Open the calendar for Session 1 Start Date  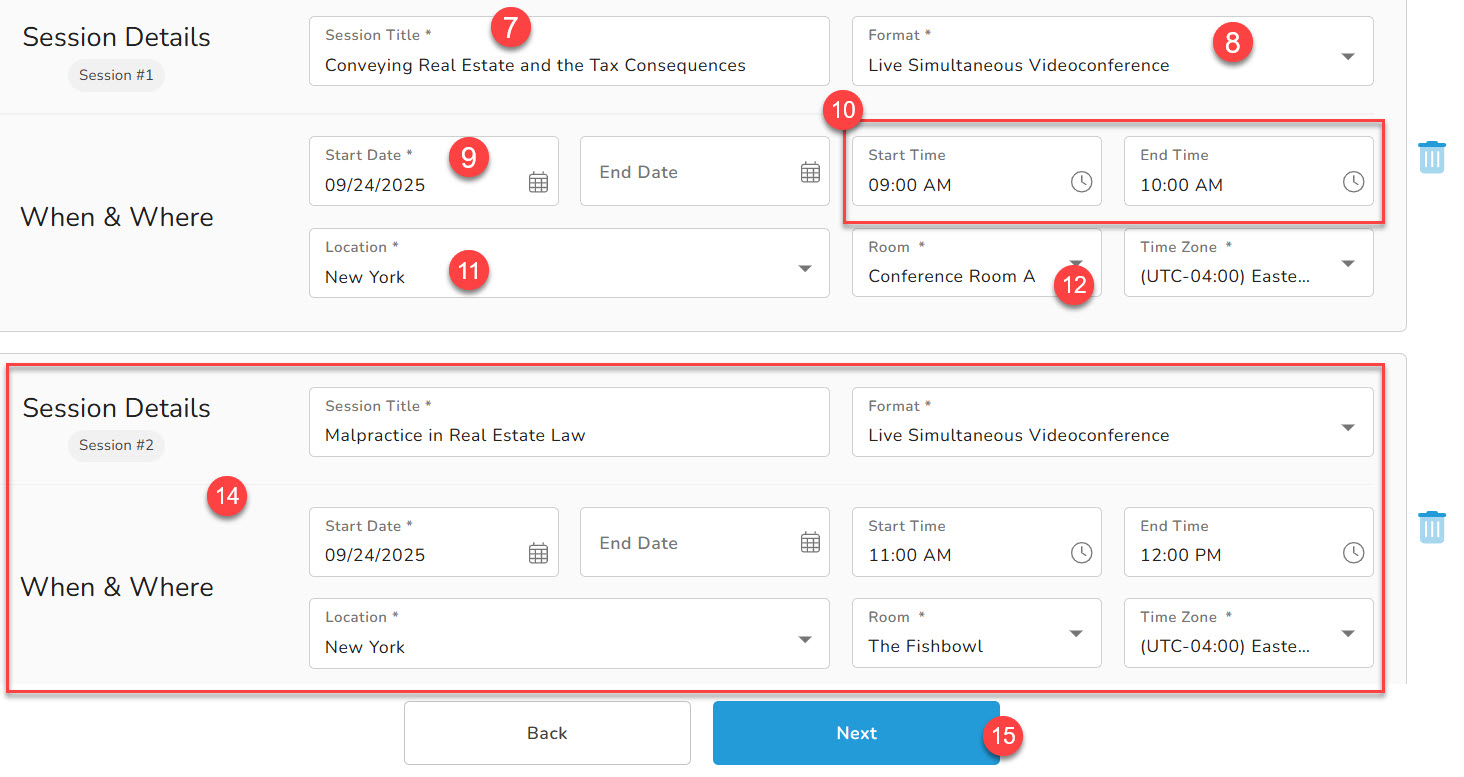[538, 182]
